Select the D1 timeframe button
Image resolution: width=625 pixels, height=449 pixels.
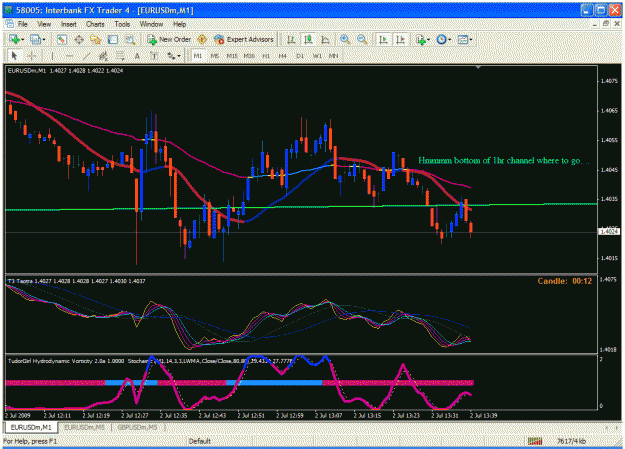(x=300, y=56)
